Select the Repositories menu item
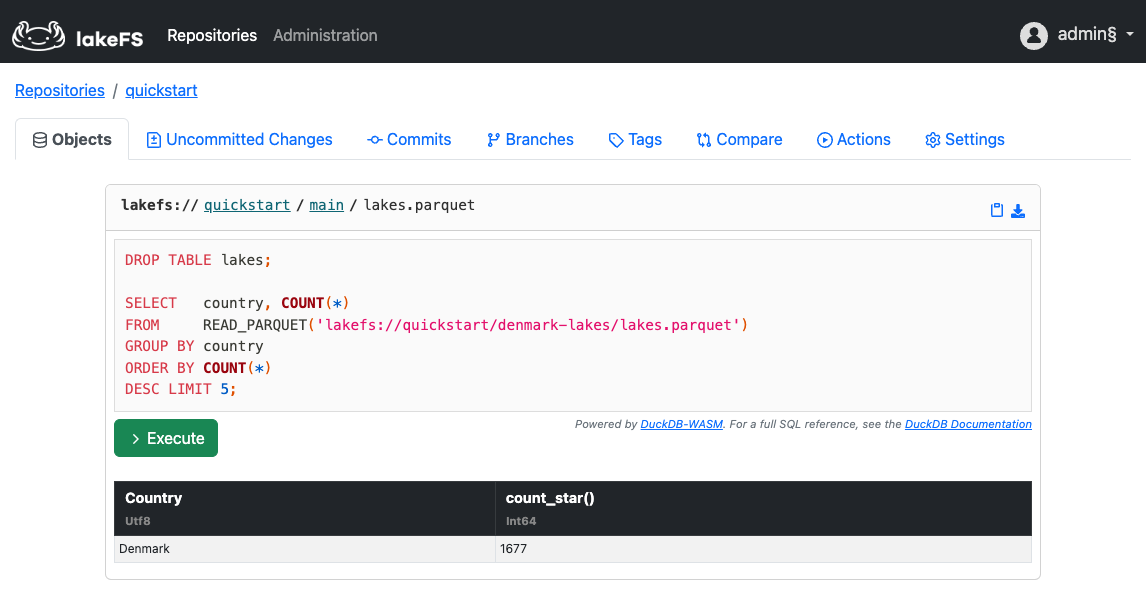Viewport: 1146px width, 604px height. coord(212,35)
